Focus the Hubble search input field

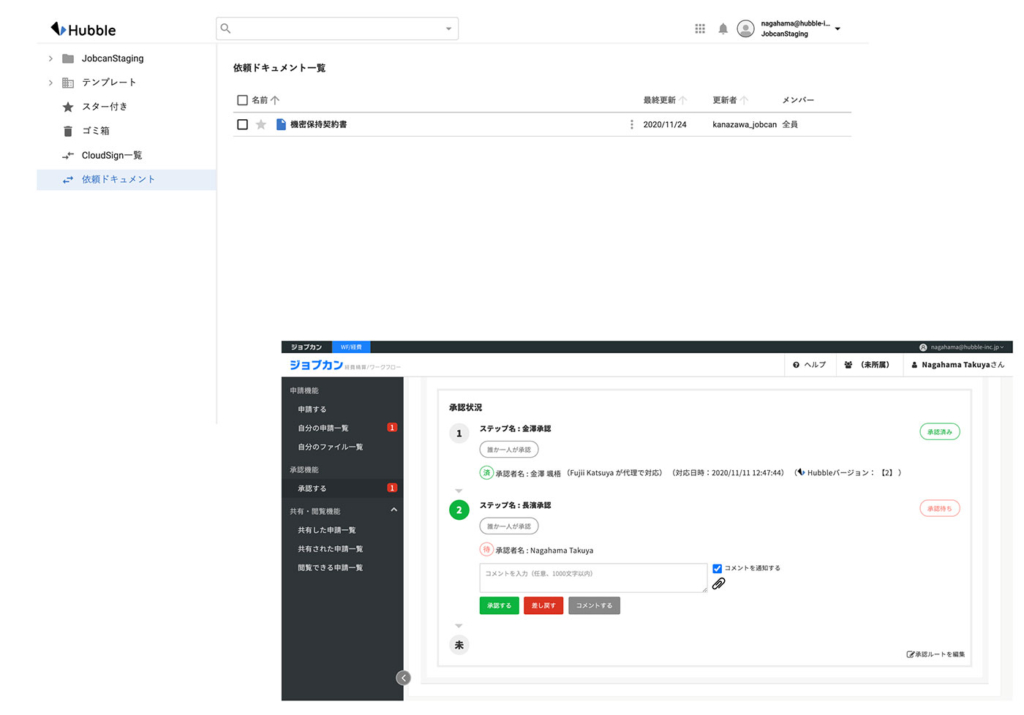pos(337,29)
